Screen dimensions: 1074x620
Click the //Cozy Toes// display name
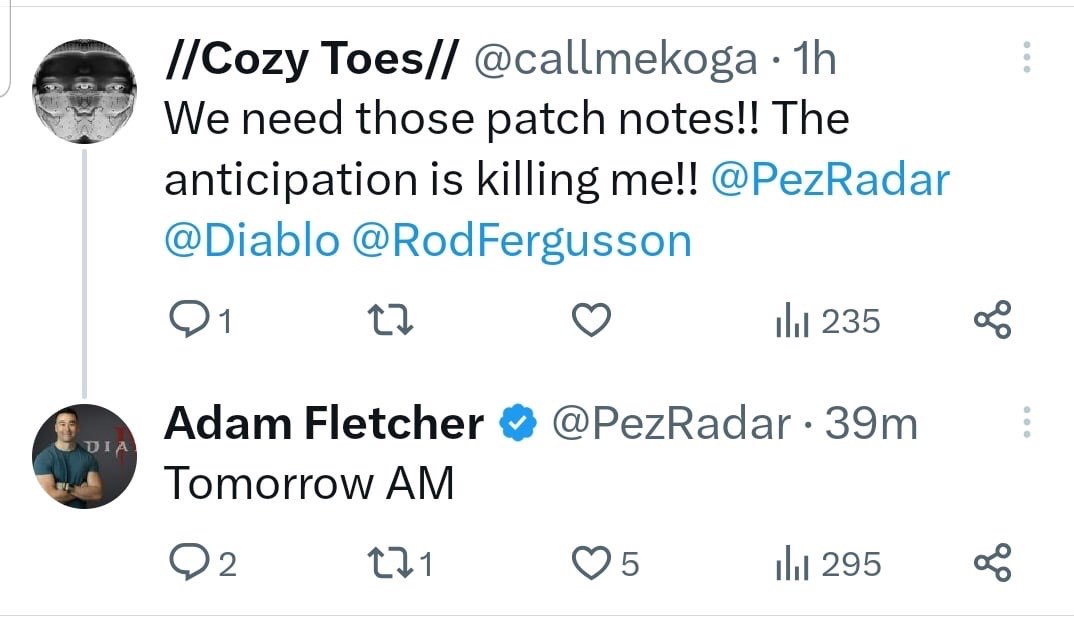[311, 60]
